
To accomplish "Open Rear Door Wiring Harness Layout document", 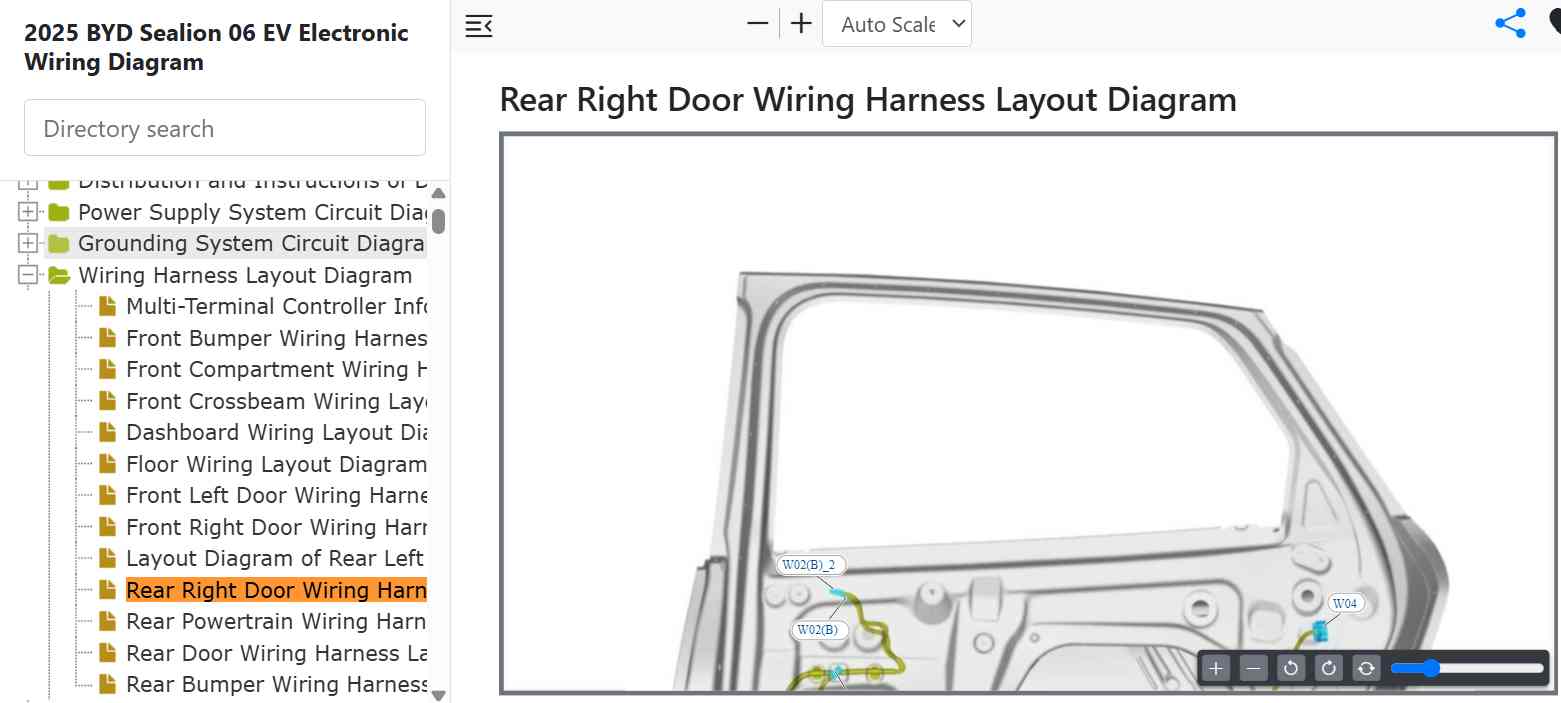I will 277,653.
